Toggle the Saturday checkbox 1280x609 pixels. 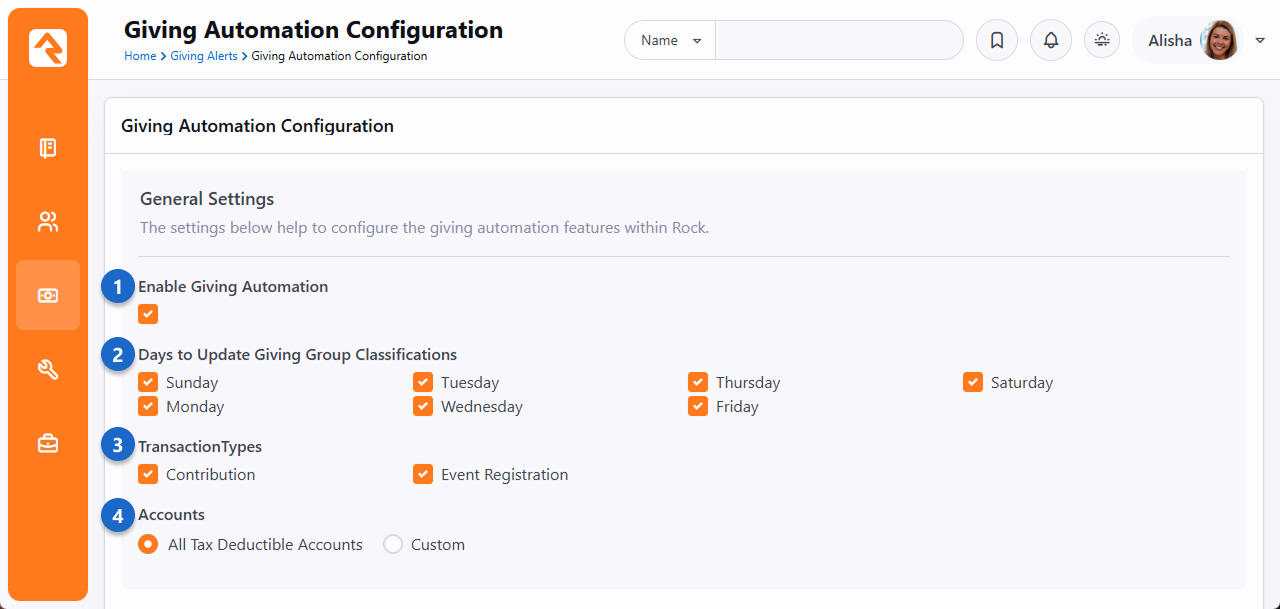tap(973, 382)
